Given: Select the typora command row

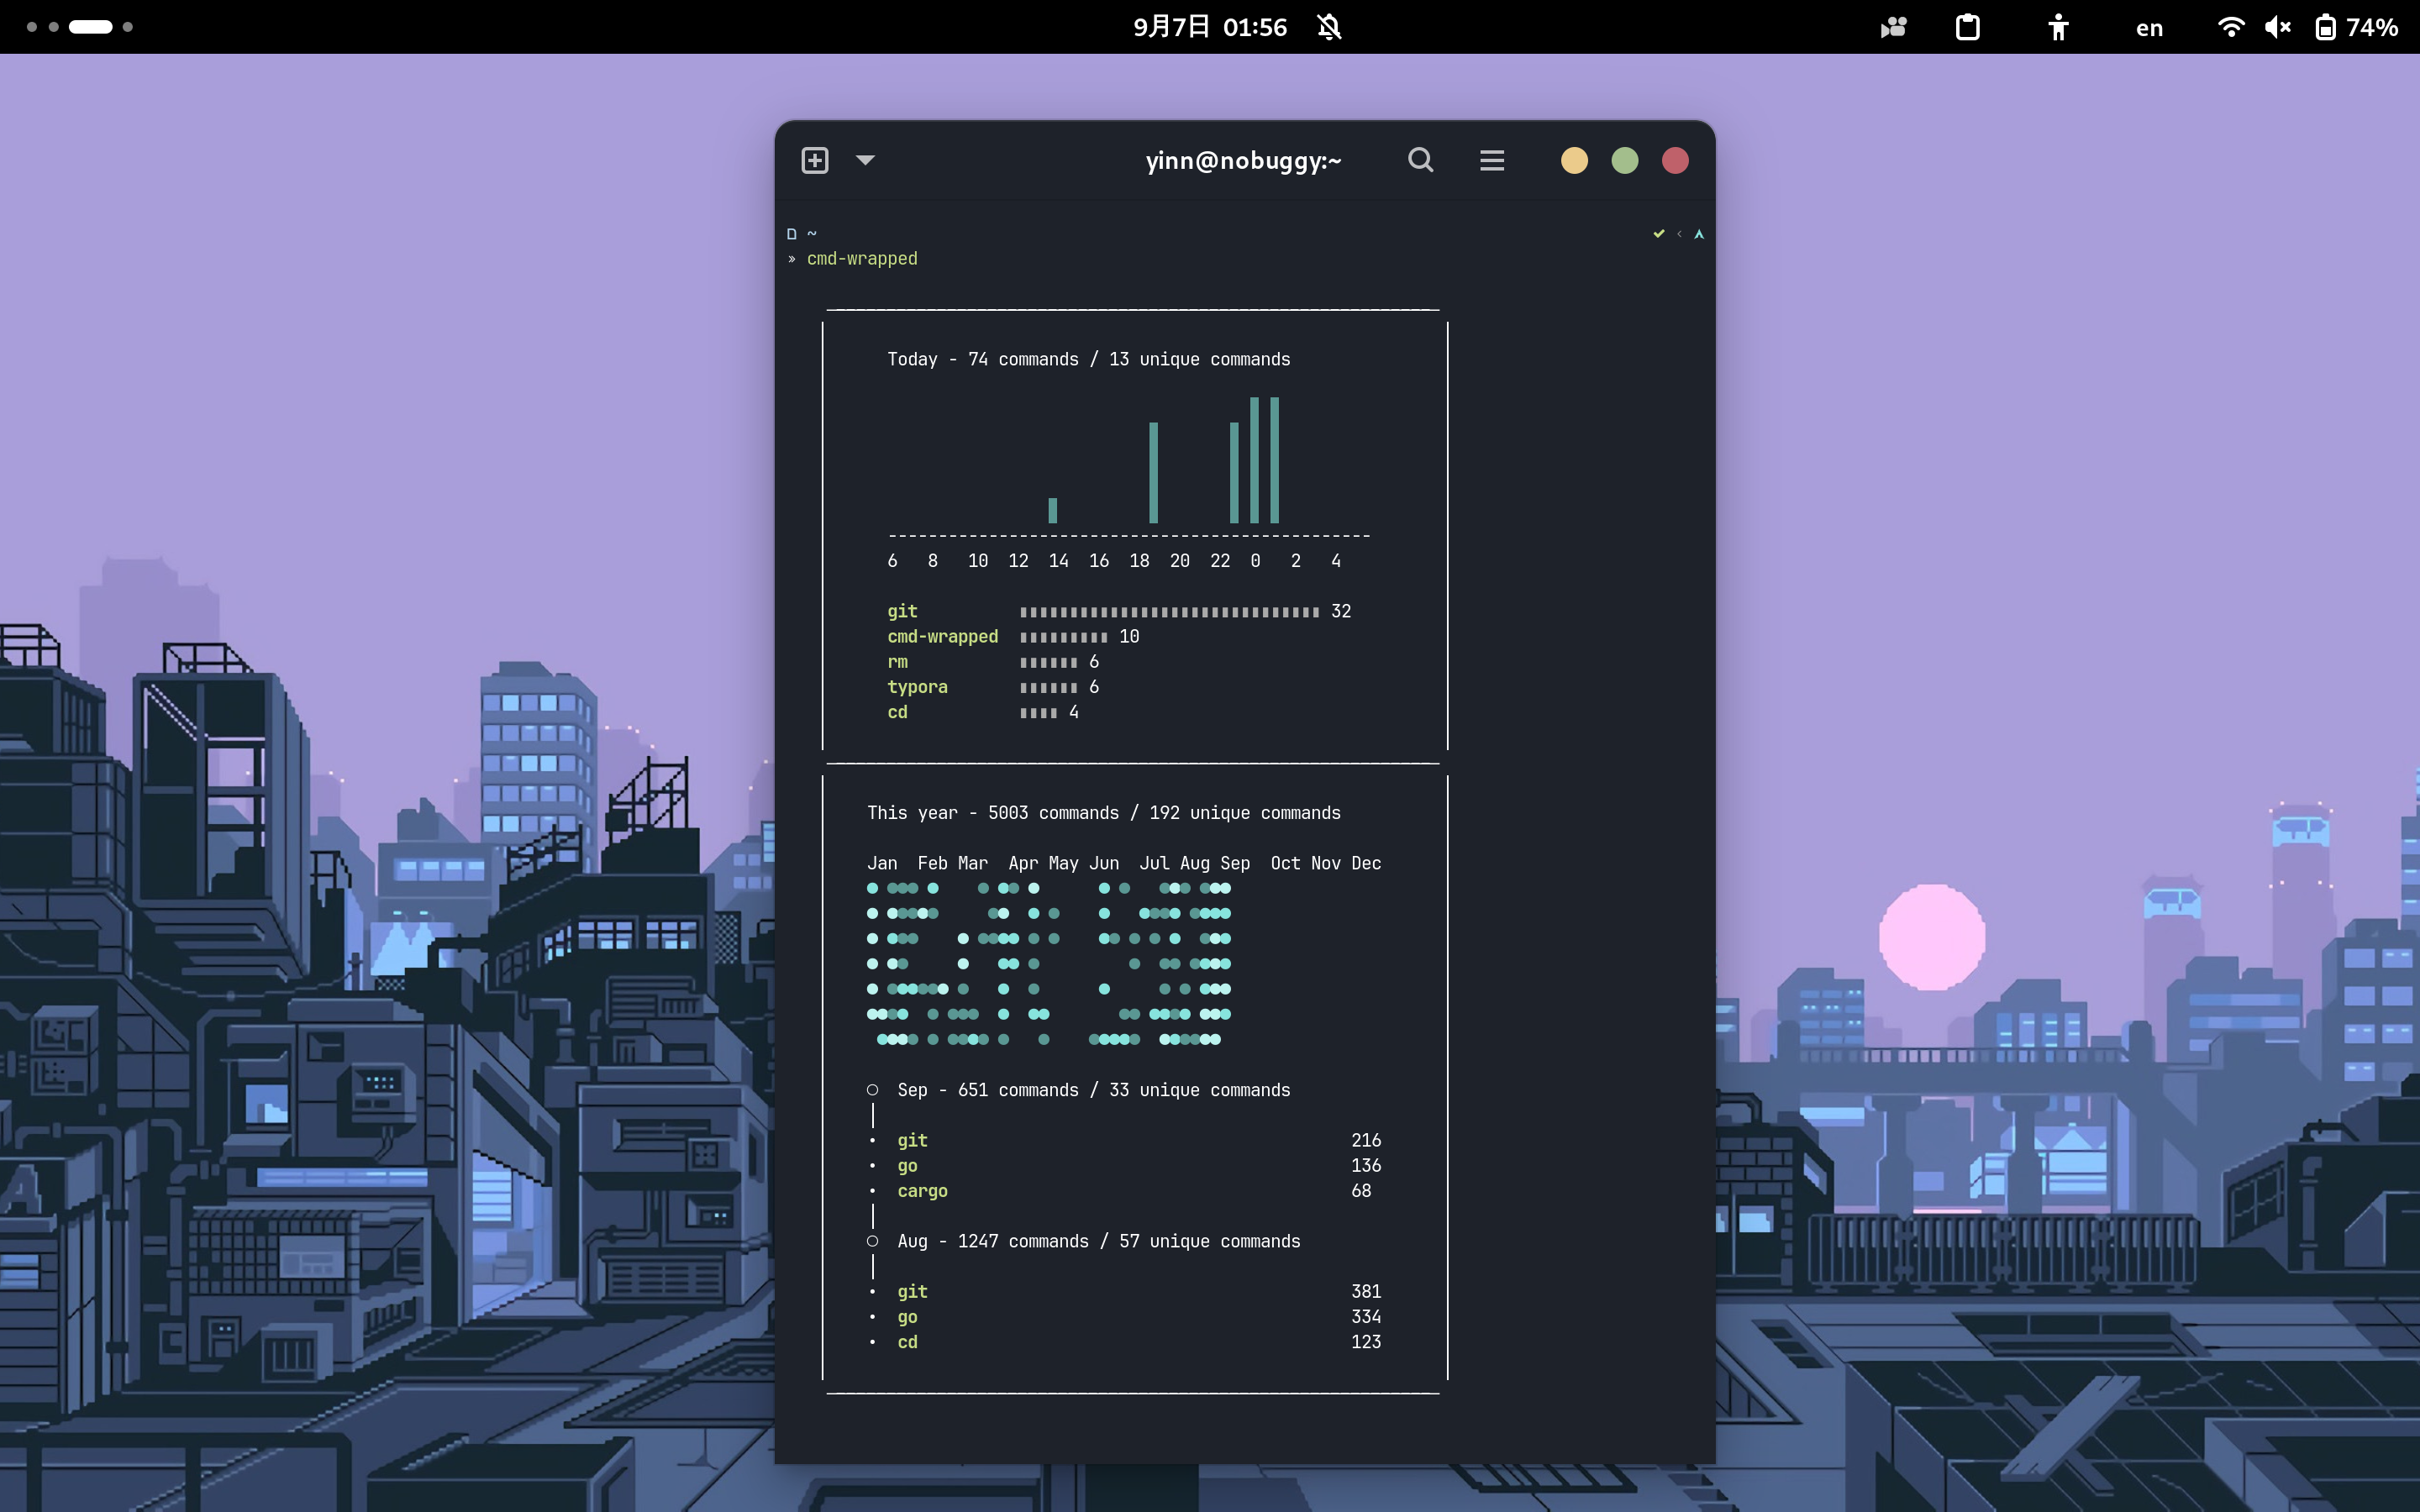Looking at the screenshot, I should tap(993, 687).
